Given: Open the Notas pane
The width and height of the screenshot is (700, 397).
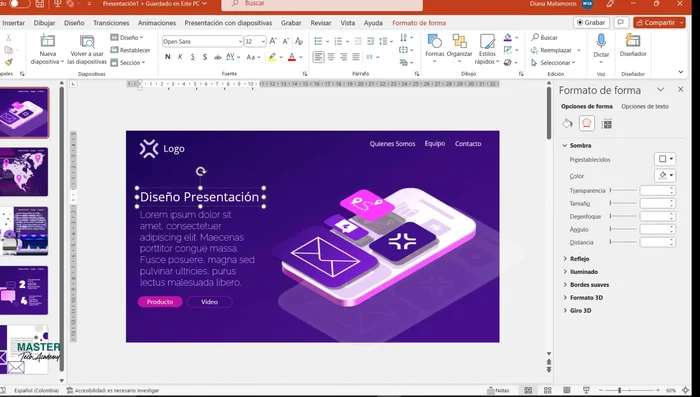Looking at the screenshot, I should [x=498, y=390].
